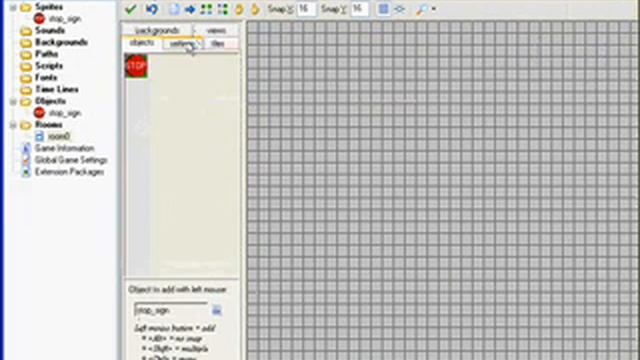Viewport: 640px width, 360px height.
Task: Click the first yellow lock icon
Action: pyautogui.click(x=239, y=9)
